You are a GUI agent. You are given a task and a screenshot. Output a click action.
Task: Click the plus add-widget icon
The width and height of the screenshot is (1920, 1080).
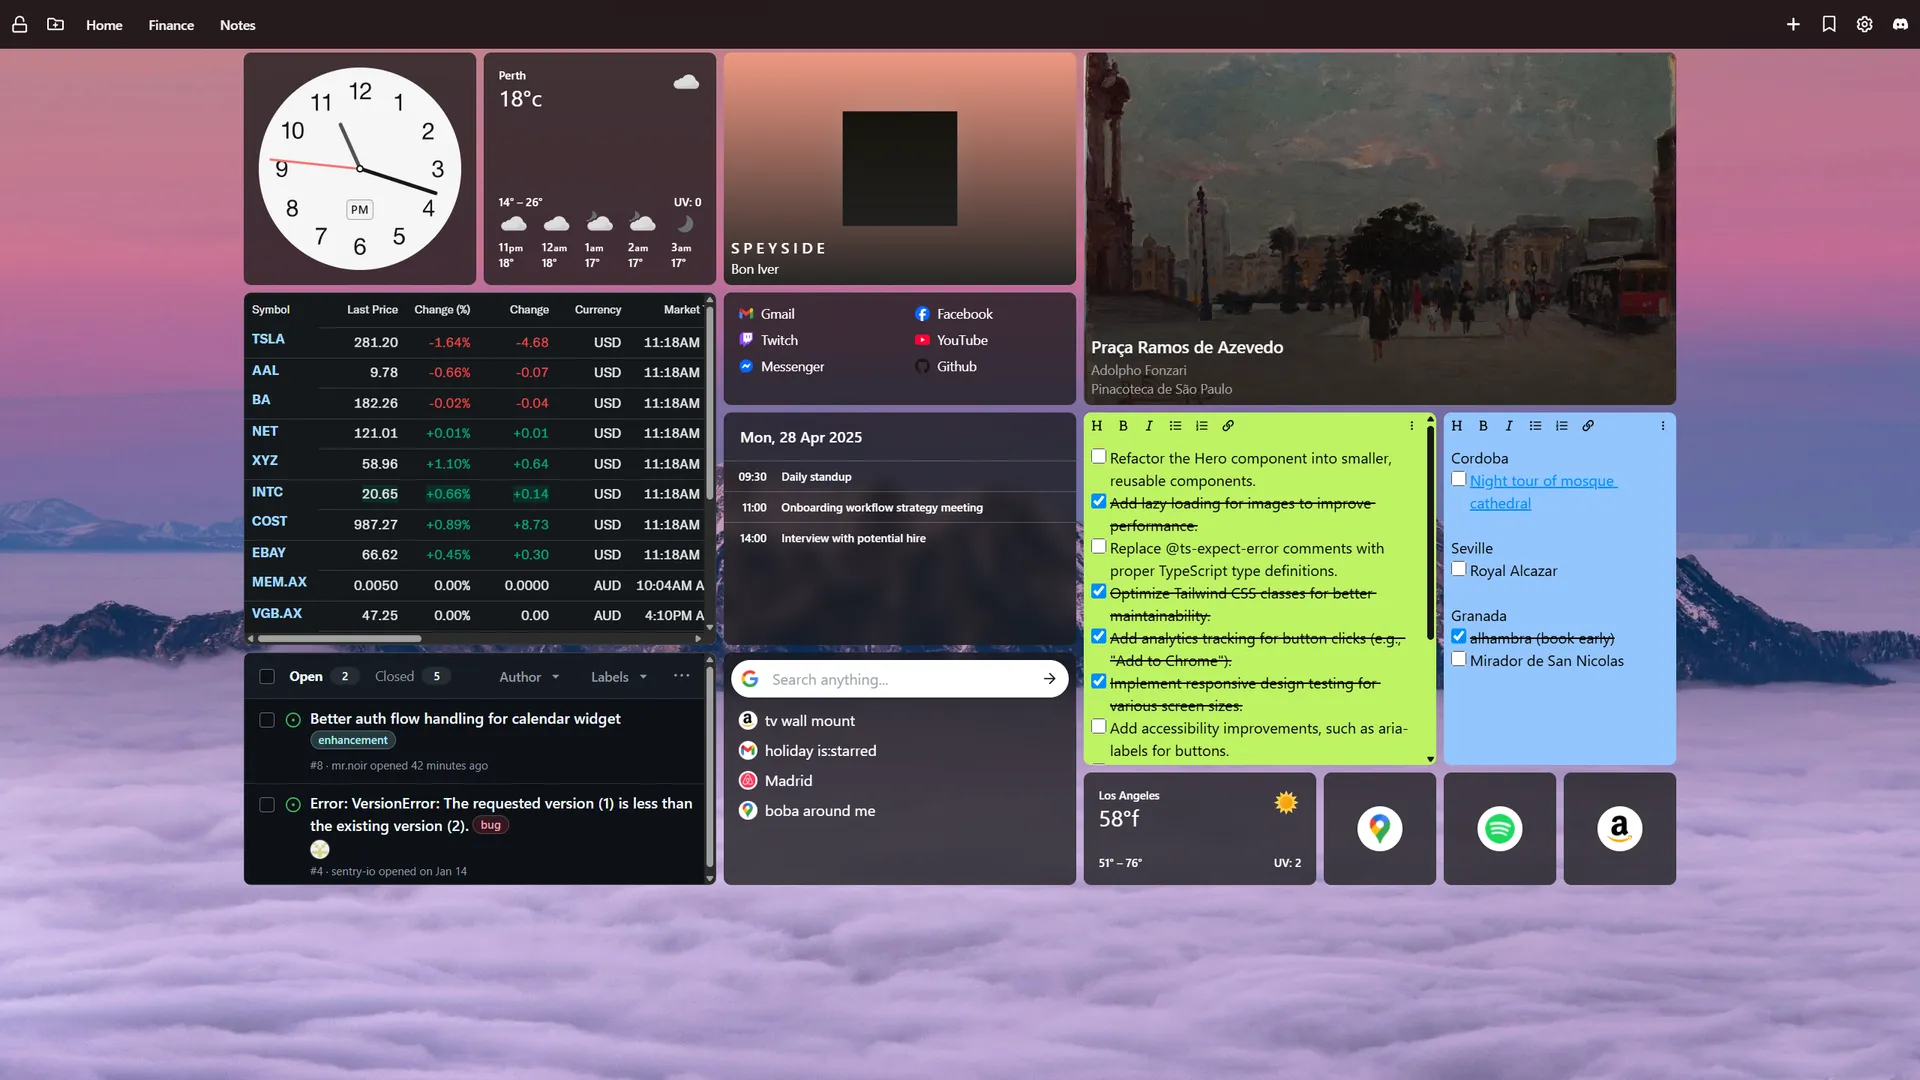[1793, 25]
